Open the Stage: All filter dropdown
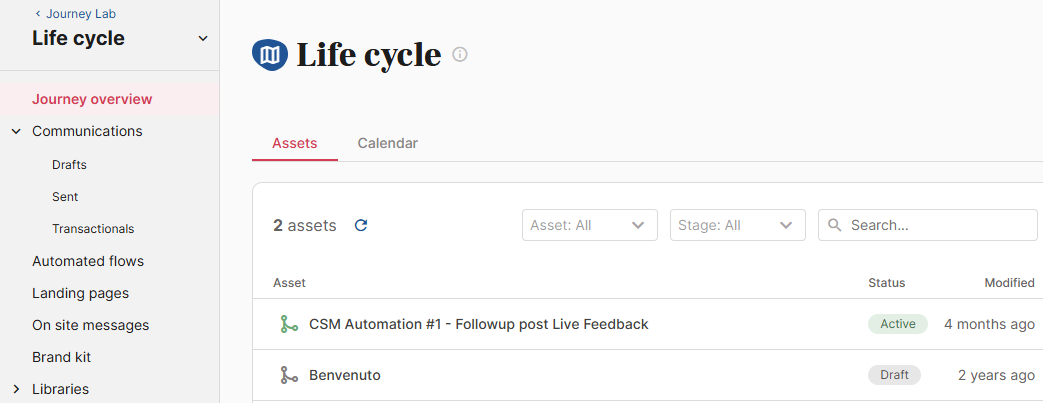Viewport: 1043px width, 403px height. 738,225
